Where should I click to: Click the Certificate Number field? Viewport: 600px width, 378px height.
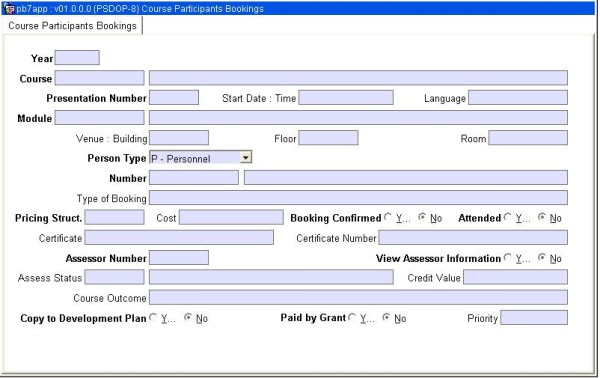(x=473, y=237)
